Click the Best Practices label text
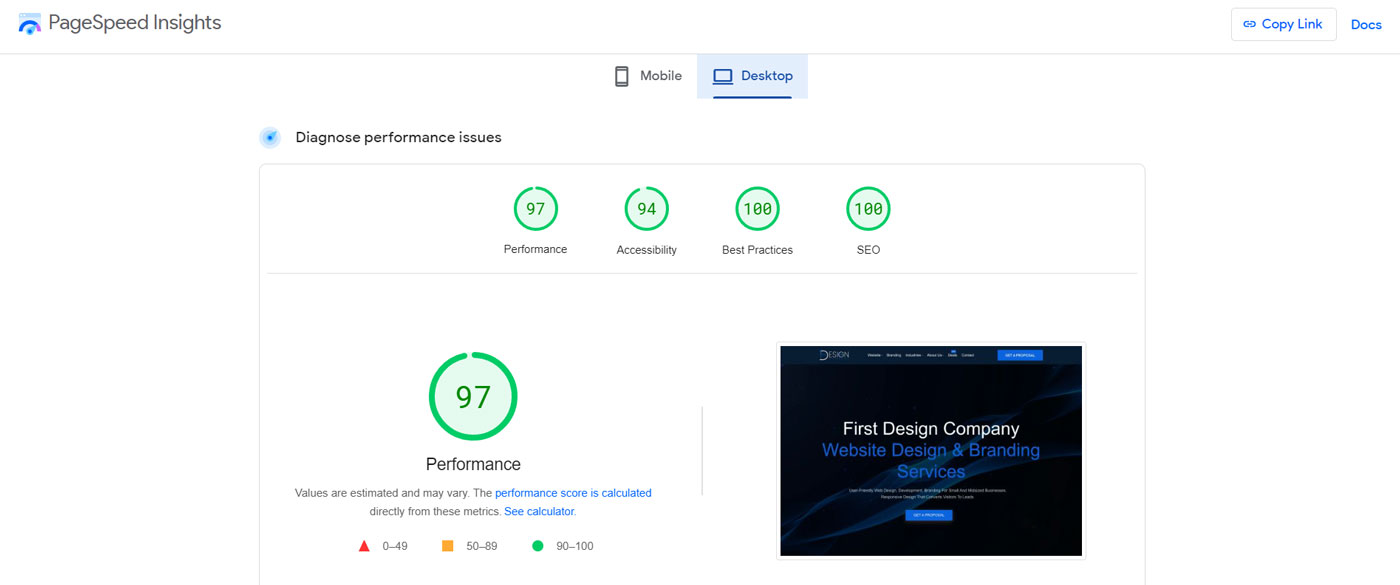This screenshot has width=1400, height=585. point(757,250)
